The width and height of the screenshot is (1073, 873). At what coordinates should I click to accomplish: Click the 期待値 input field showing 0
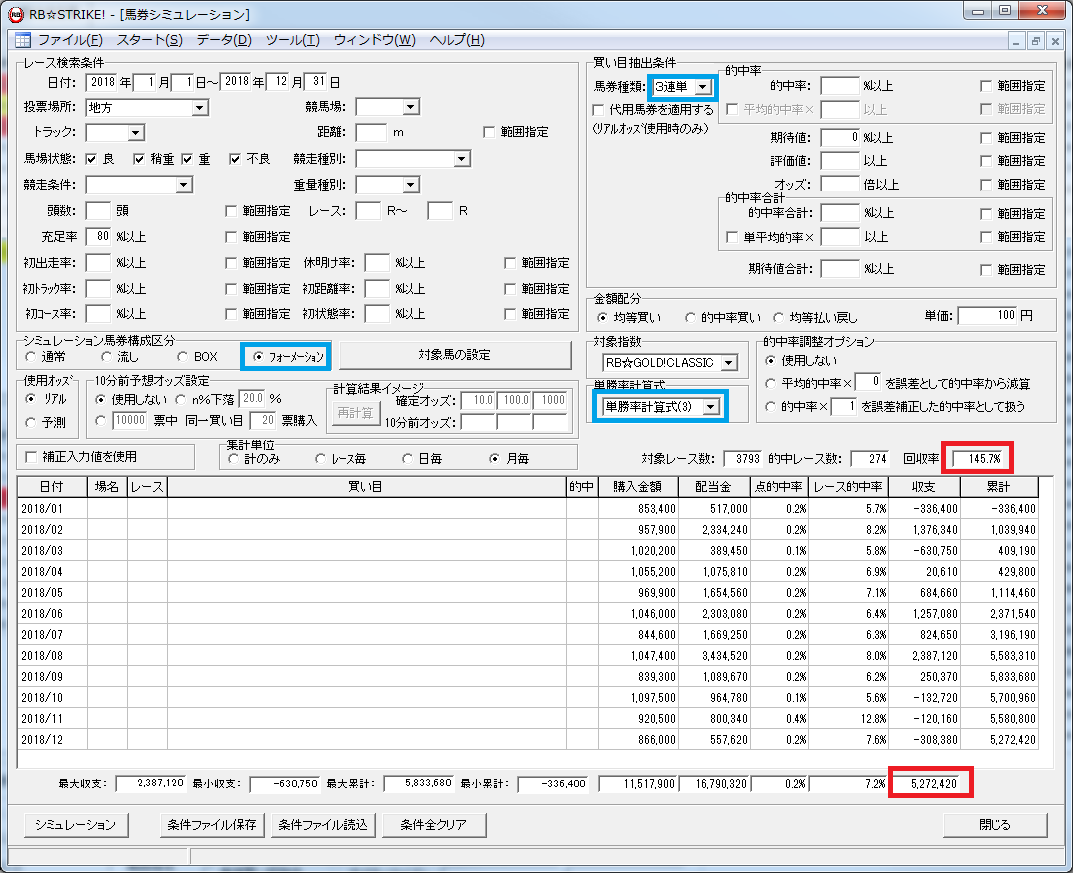[x=840, y=138]
